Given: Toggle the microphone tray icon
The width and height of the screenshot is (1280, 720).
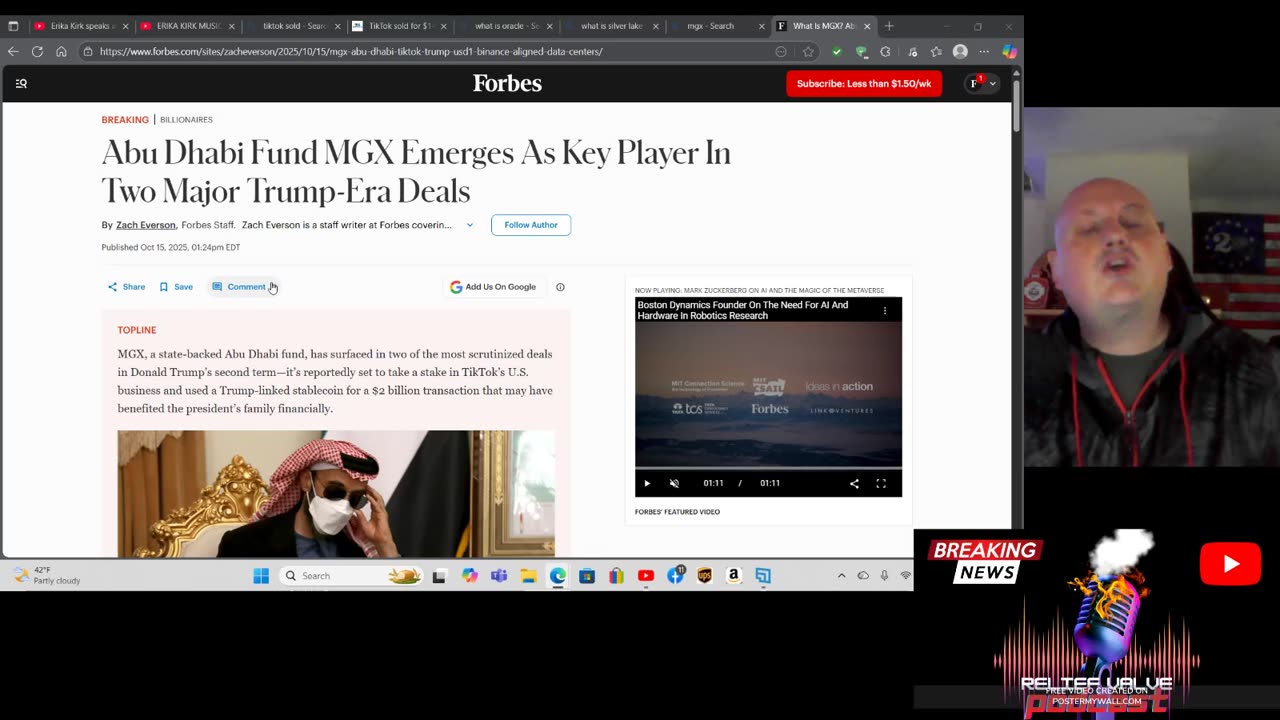Looking at the screenshot, I should coord(884,576).
